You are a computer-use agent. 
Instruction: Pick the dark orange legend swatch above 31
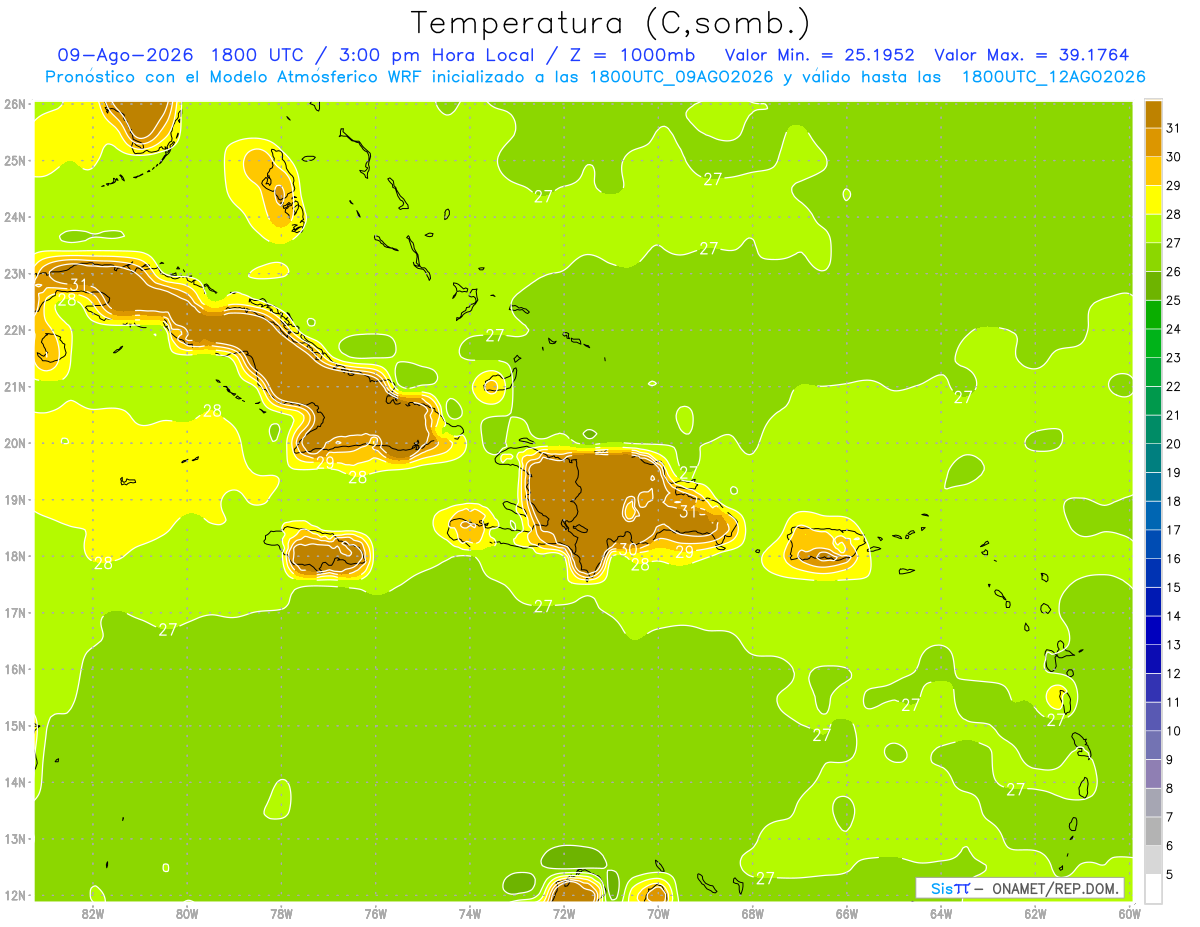pos(1153,114)
